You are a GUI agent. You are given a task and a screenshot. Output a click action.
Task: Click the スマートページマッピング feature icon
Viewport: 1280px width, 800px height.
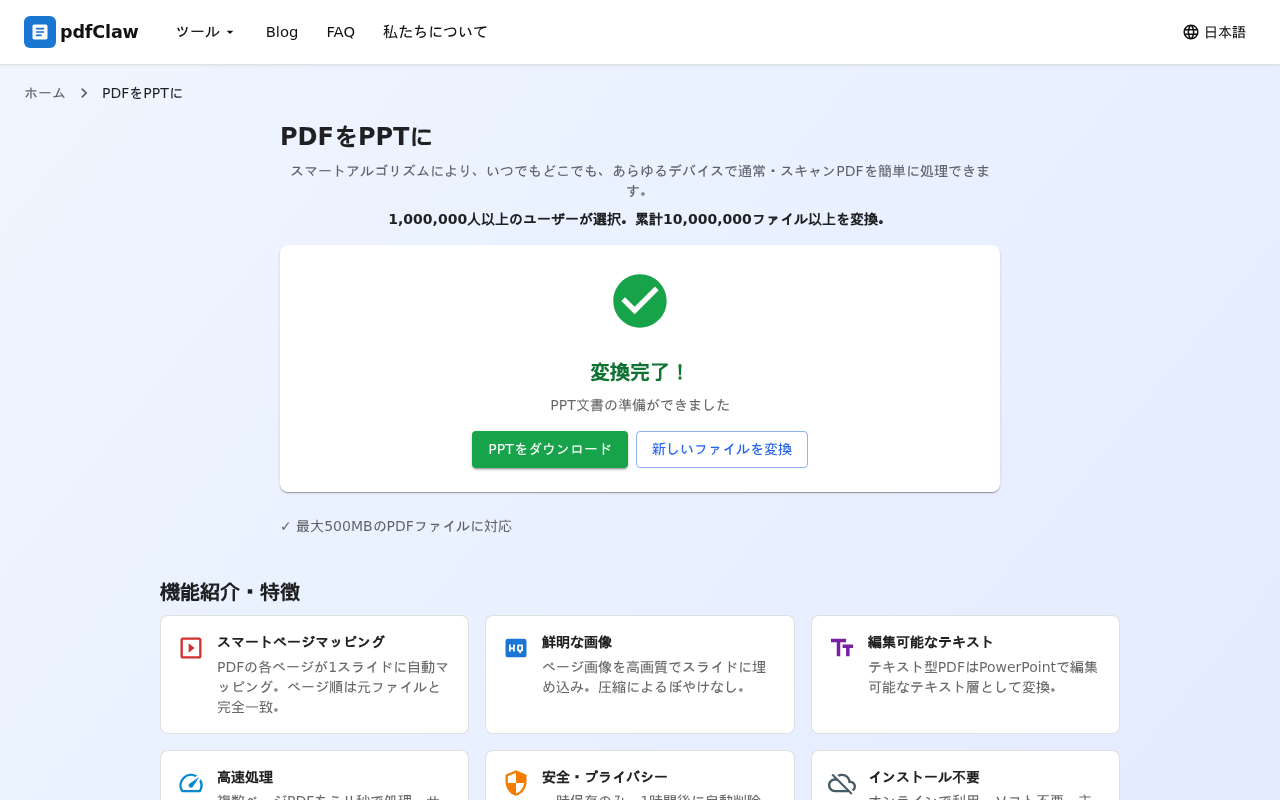190,648
